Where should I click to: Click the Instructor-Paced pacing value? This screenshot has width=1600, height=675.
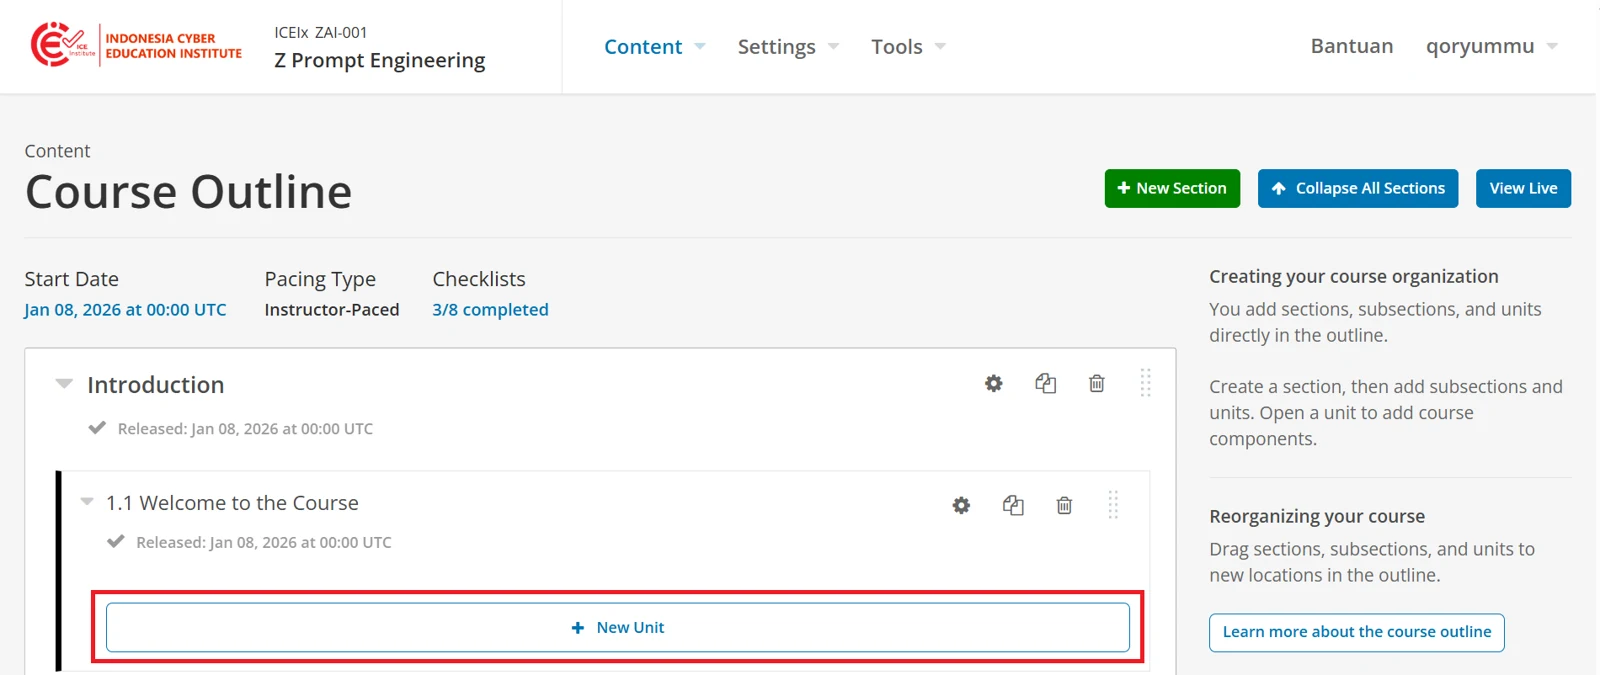(x=332, y=310)
